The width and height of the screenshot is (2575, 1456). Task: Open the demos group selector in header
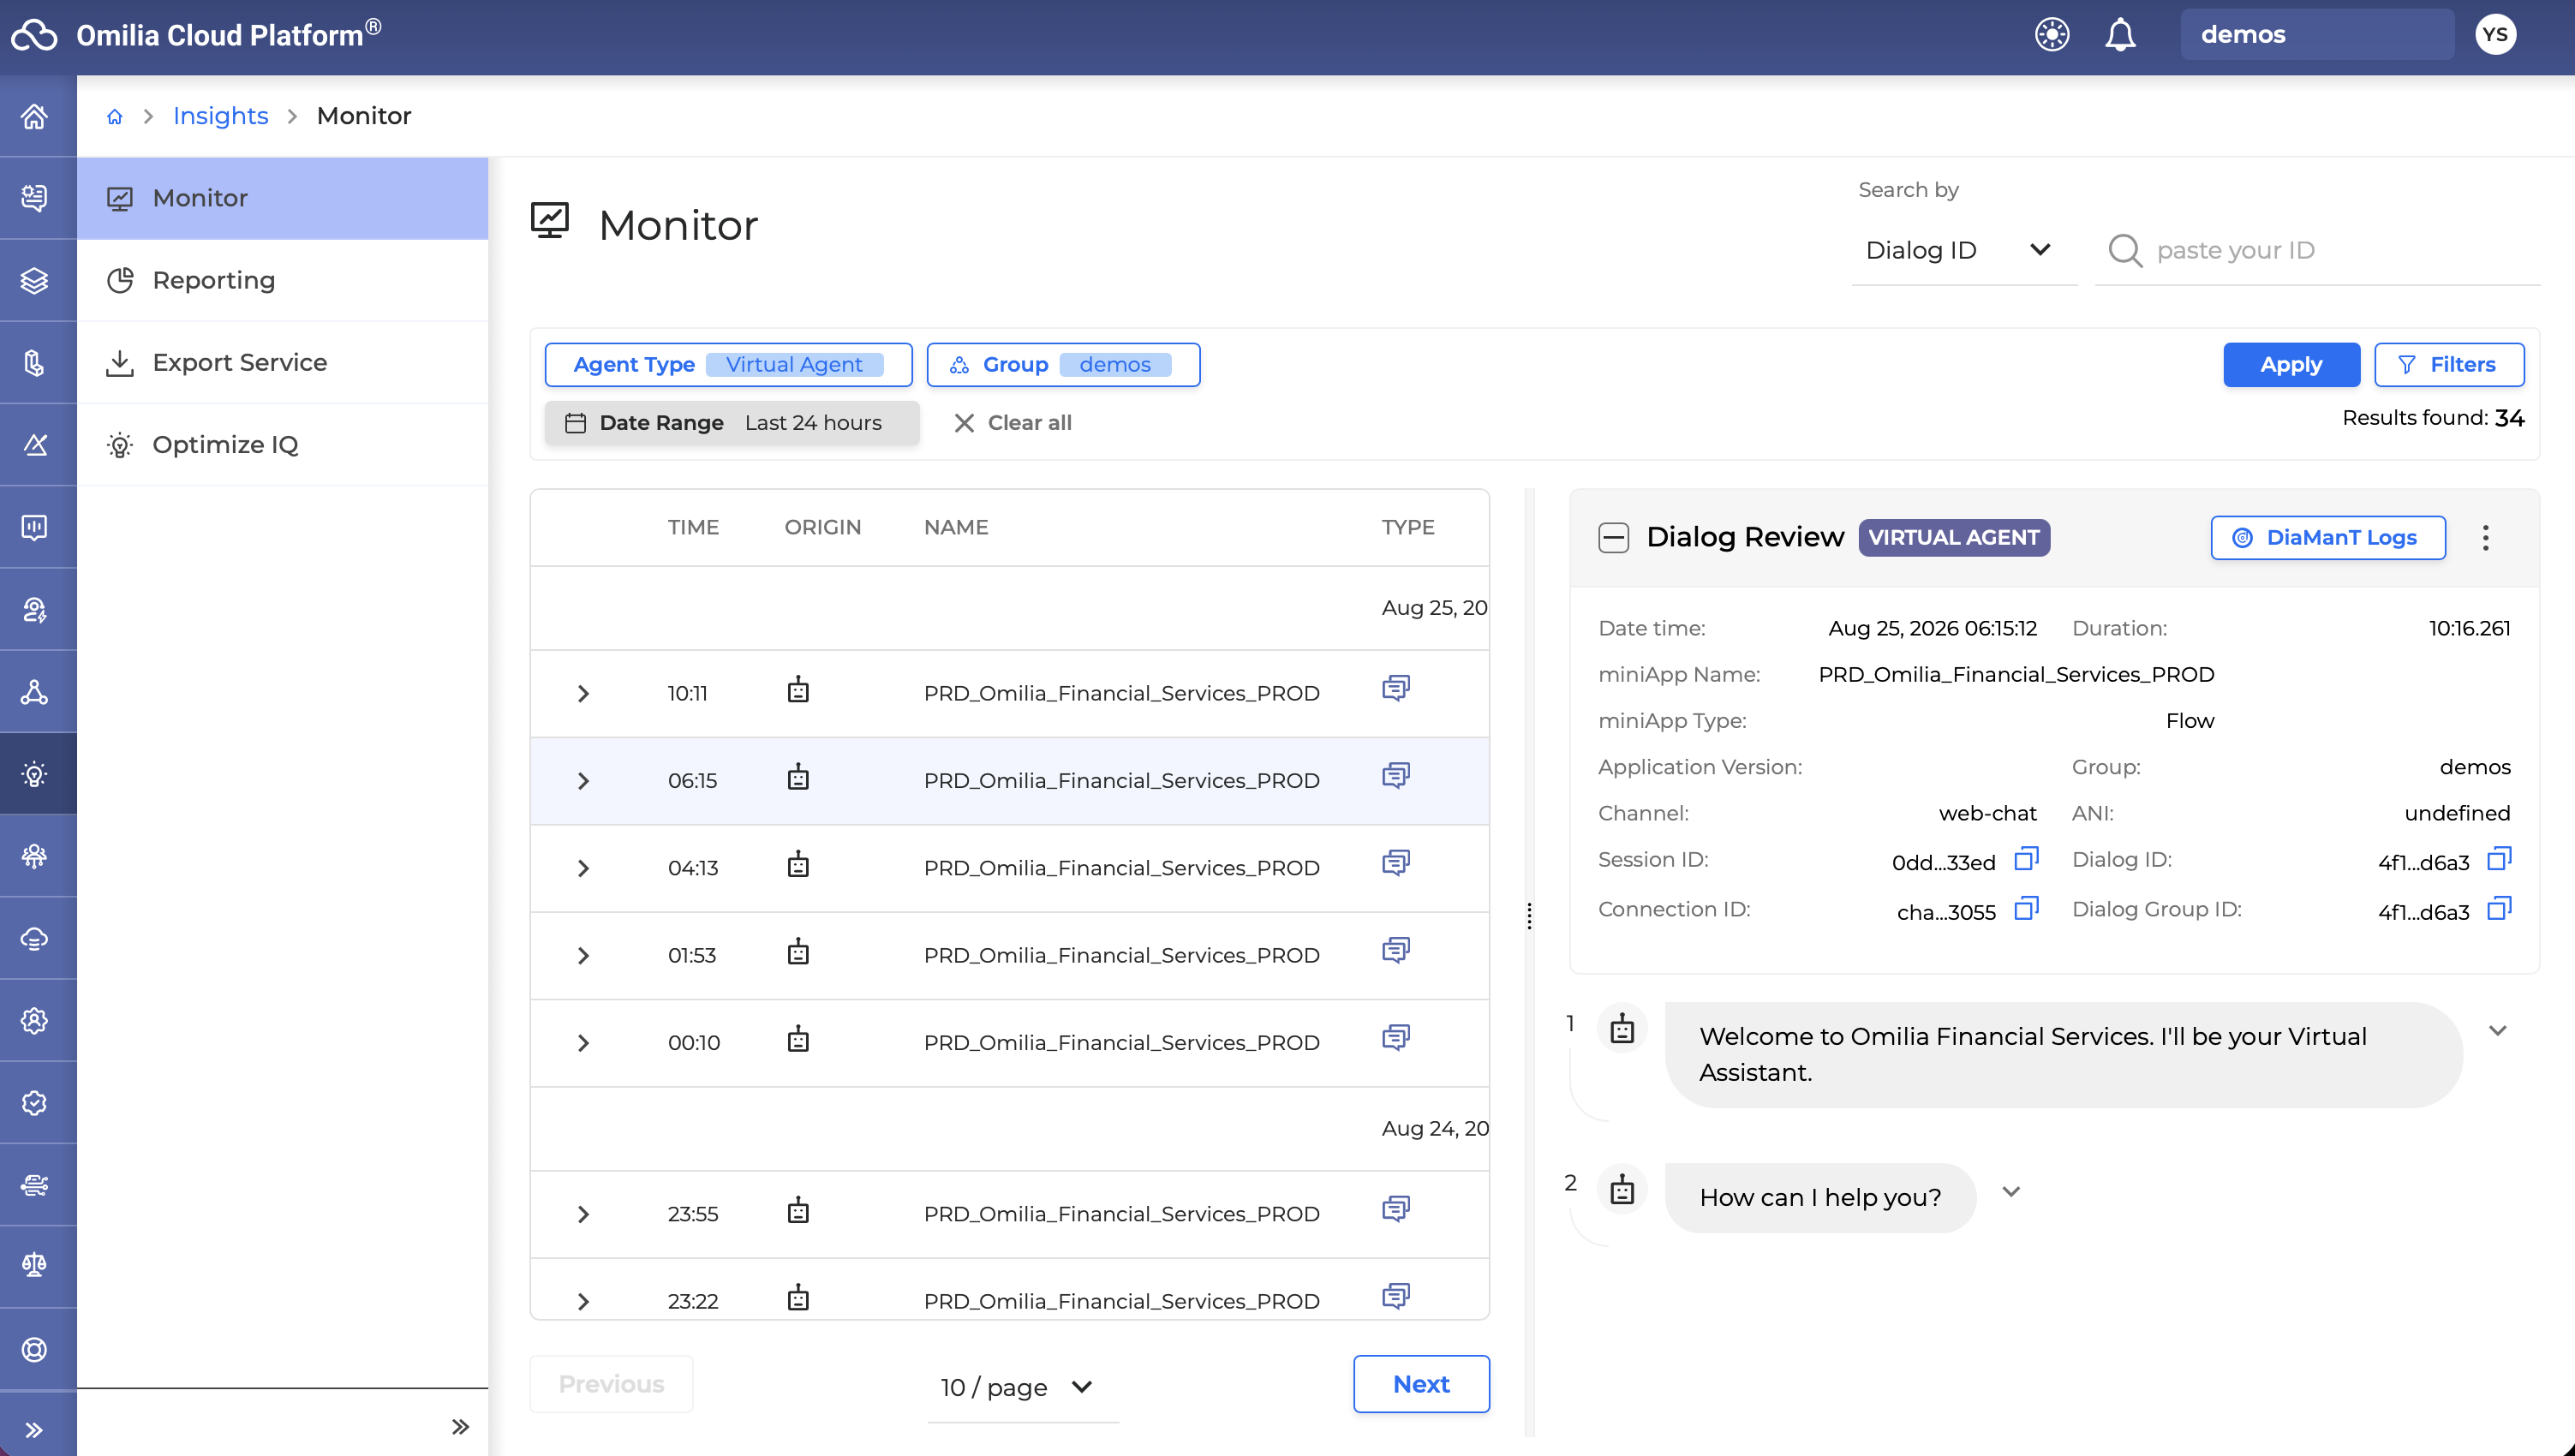pos(2316,35)
